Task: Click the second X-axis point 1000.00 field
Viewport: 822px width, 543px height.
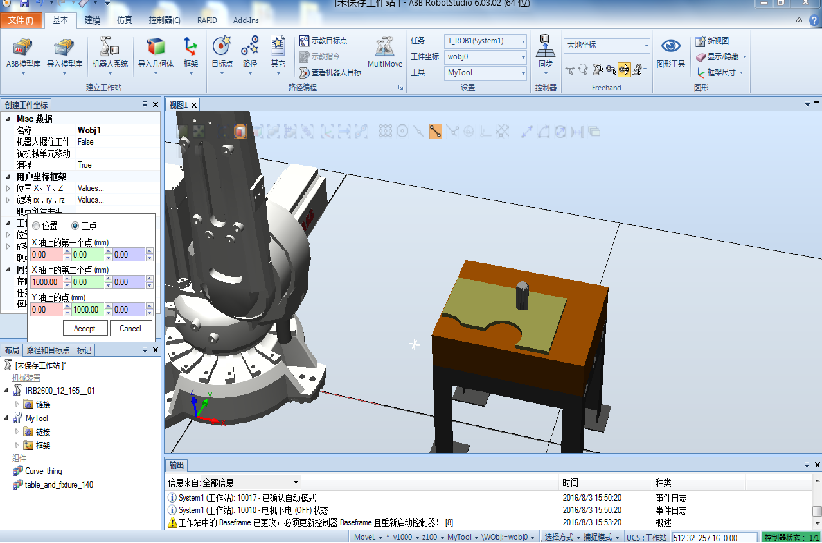Action: (x=46, y=282)
